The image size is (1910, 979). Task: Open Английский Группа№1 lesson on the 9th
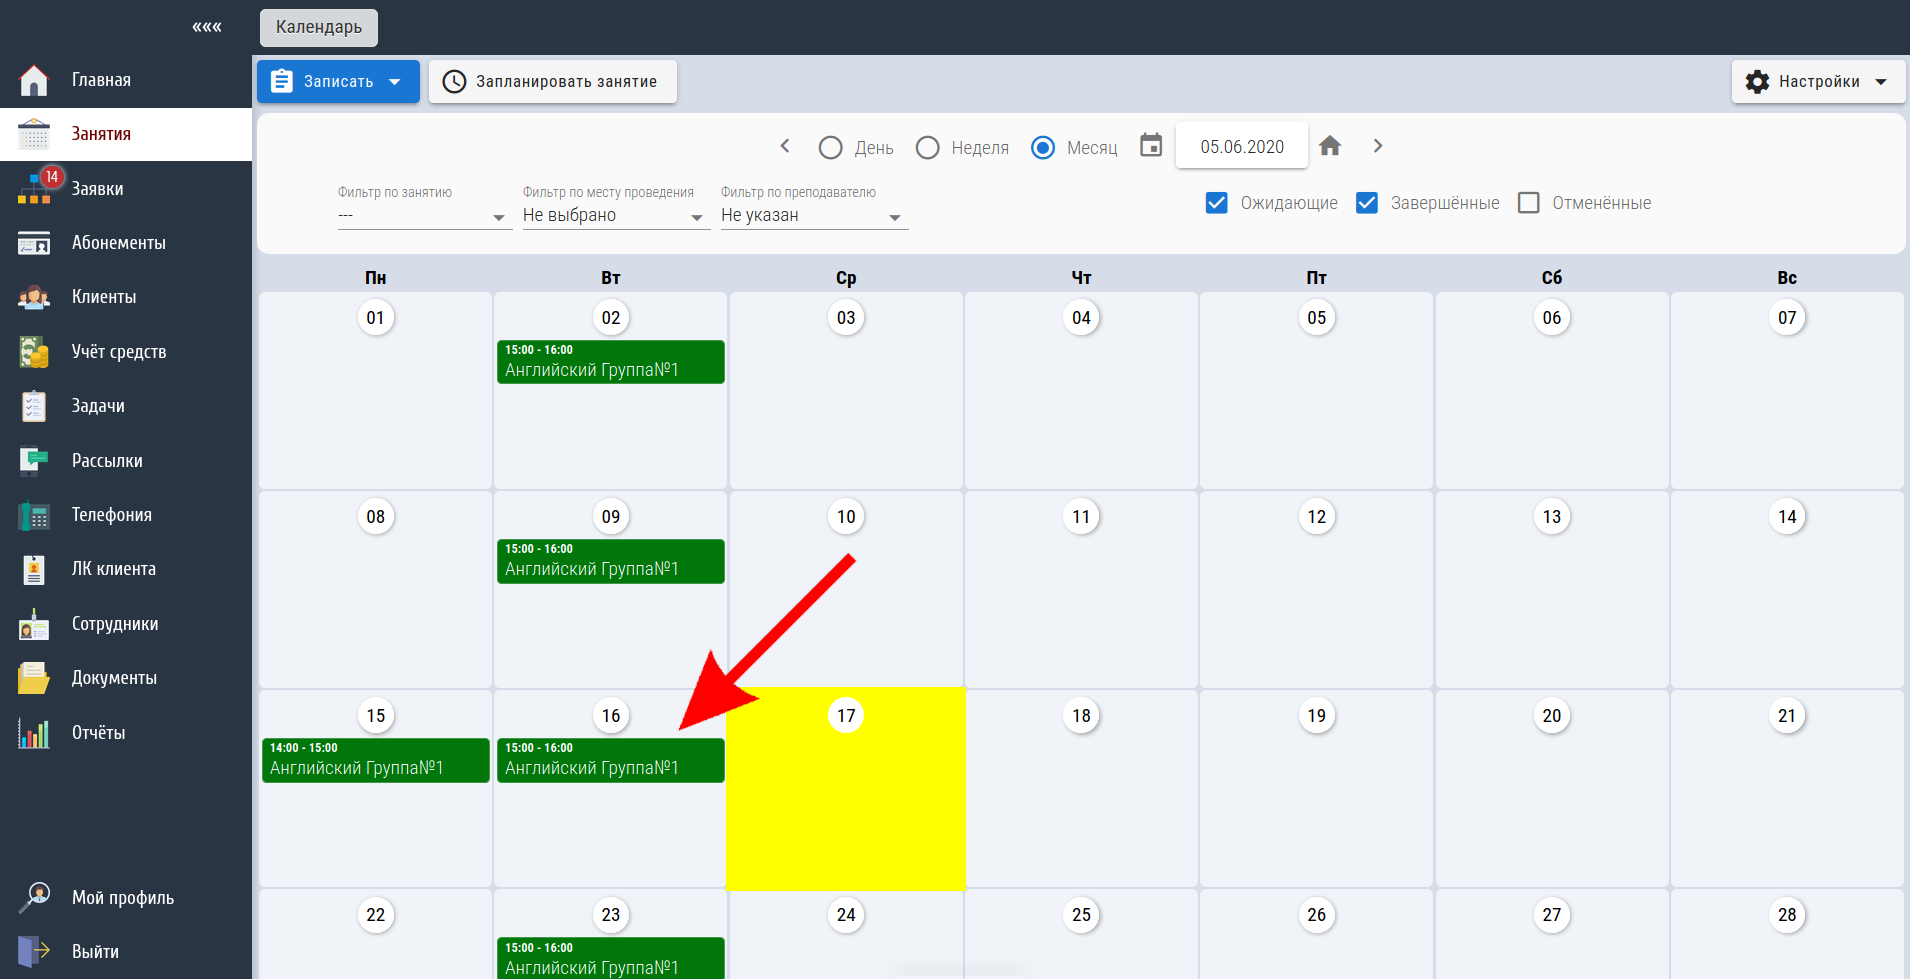click(x=611, y=561)
